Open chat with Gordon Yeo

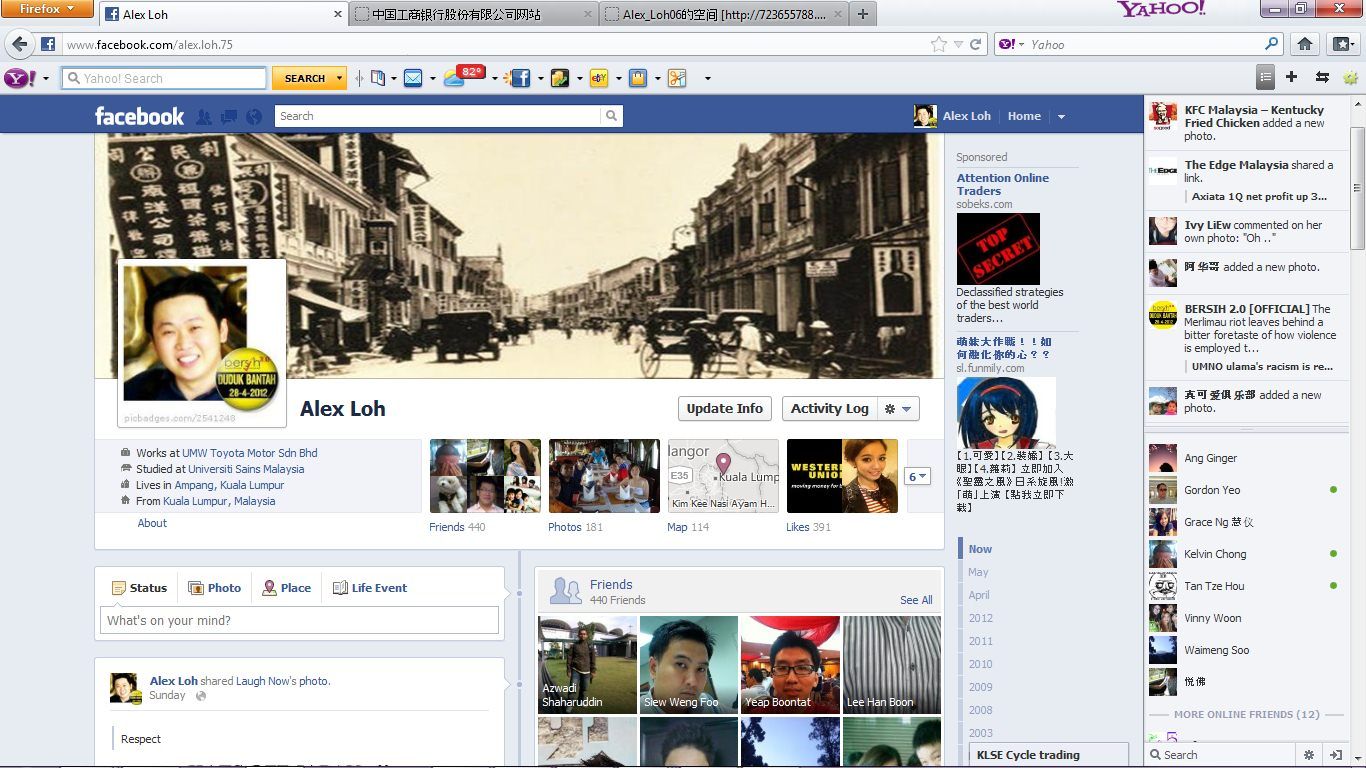point(1244,490)
